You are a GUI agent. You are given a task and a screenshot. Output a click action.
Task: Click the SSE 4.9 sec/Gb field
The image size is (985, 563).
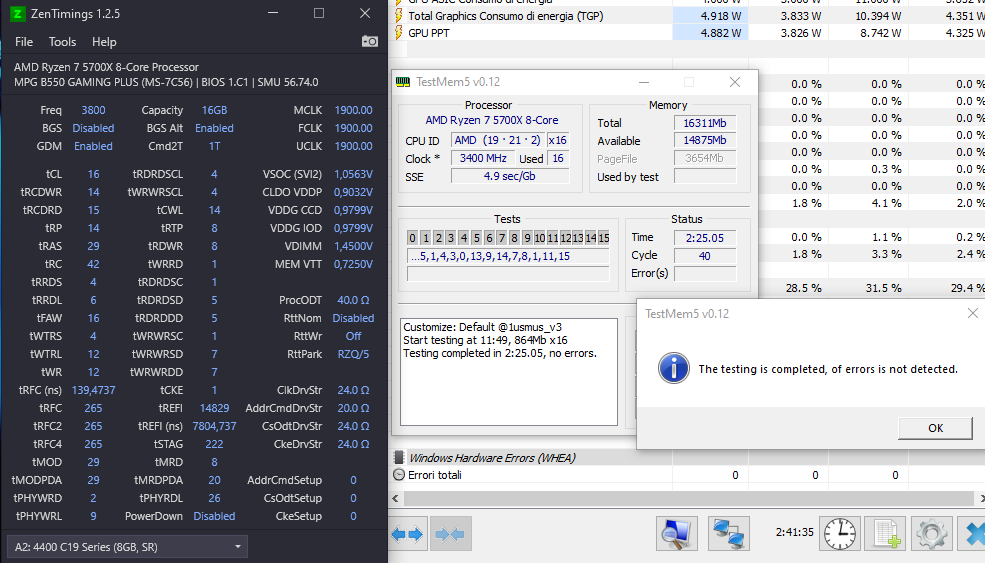click(x=509, y=177)
